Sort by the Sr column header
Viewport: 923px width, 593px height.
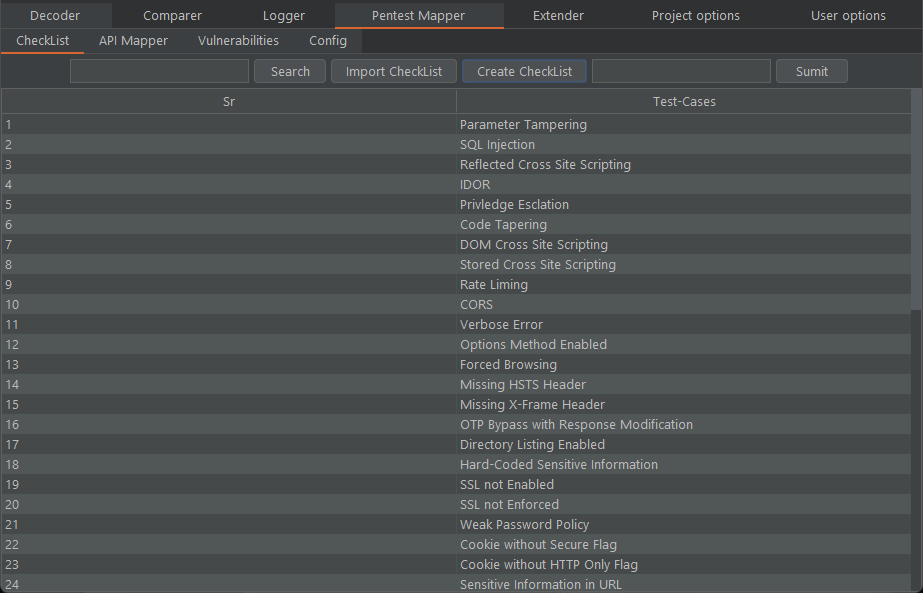[x=229, y=102]
